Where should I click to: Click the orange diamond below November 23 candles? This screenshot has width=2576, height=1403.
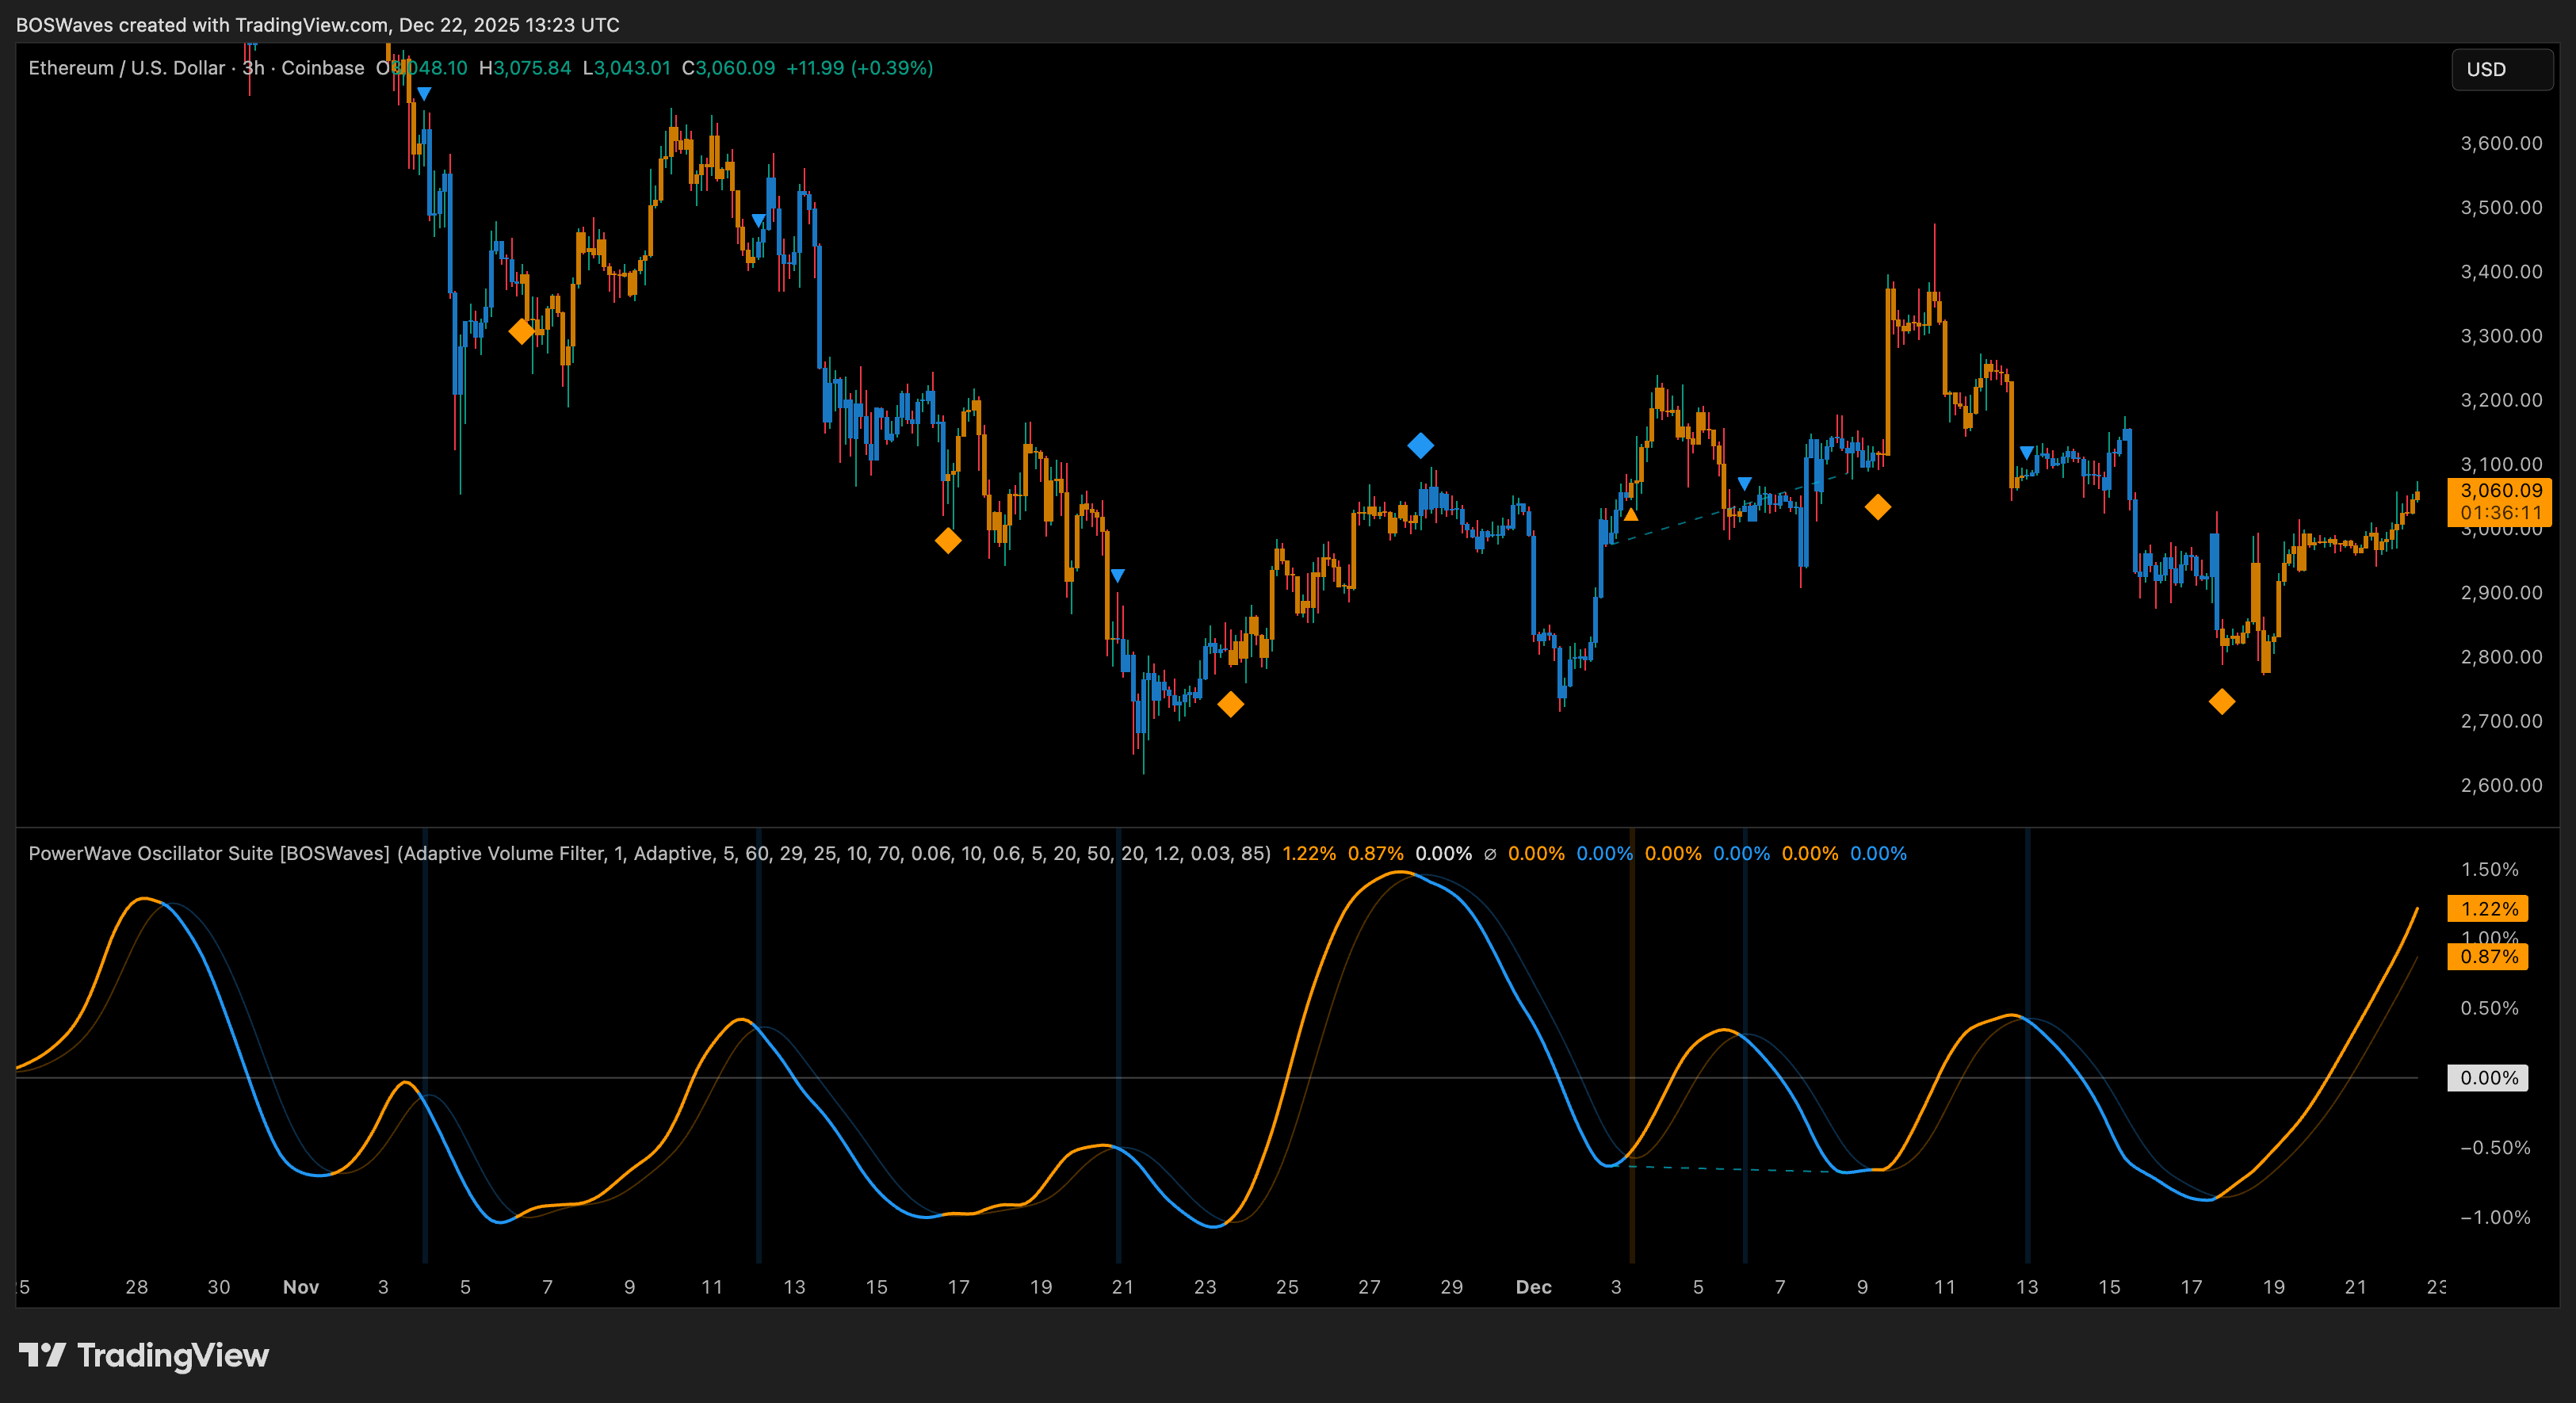tap(1230, 704)
